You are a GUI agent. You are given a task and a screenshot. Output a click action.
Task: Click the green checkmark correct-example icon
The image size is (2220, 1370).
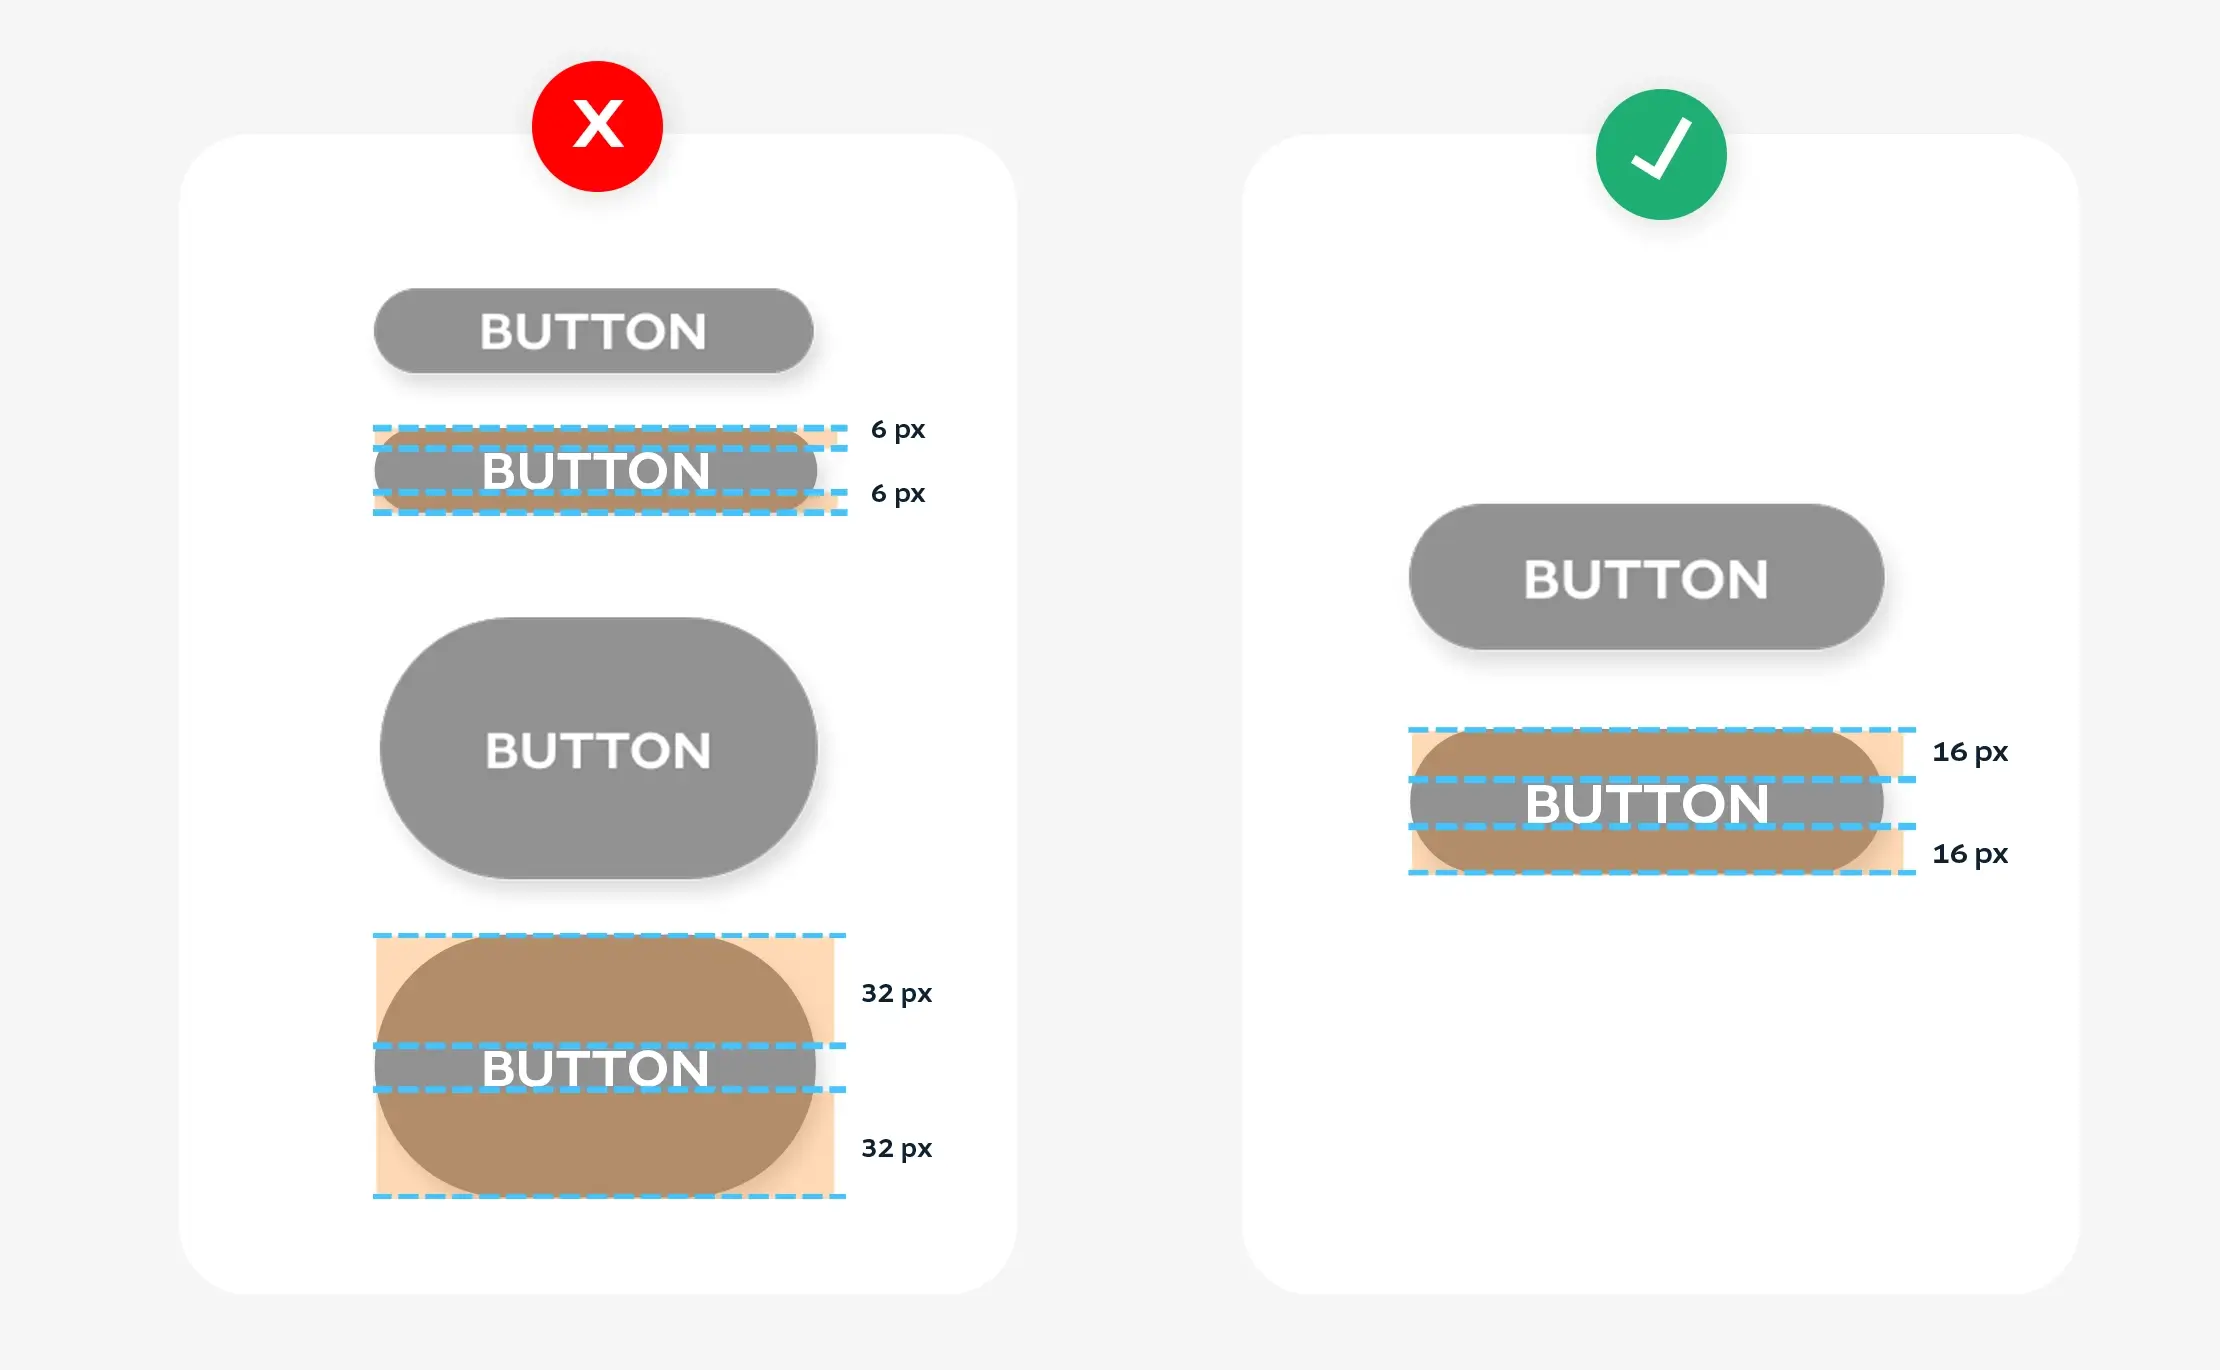click(x=1661, y=154)
